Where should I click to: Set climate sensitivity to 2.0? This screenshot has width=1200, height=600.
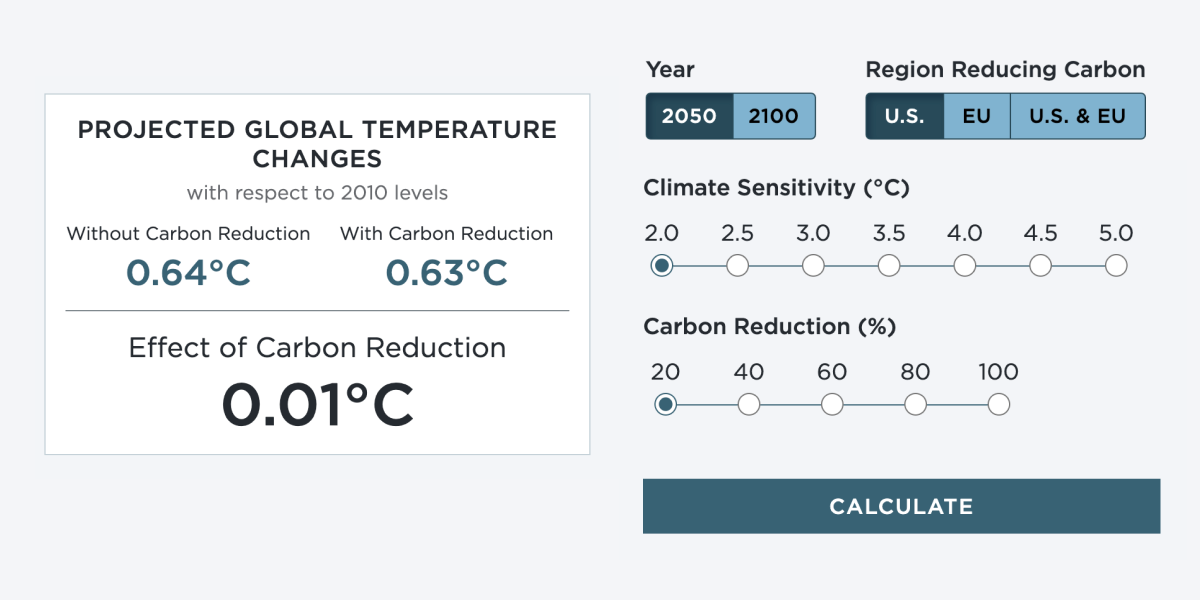[662, 265]
